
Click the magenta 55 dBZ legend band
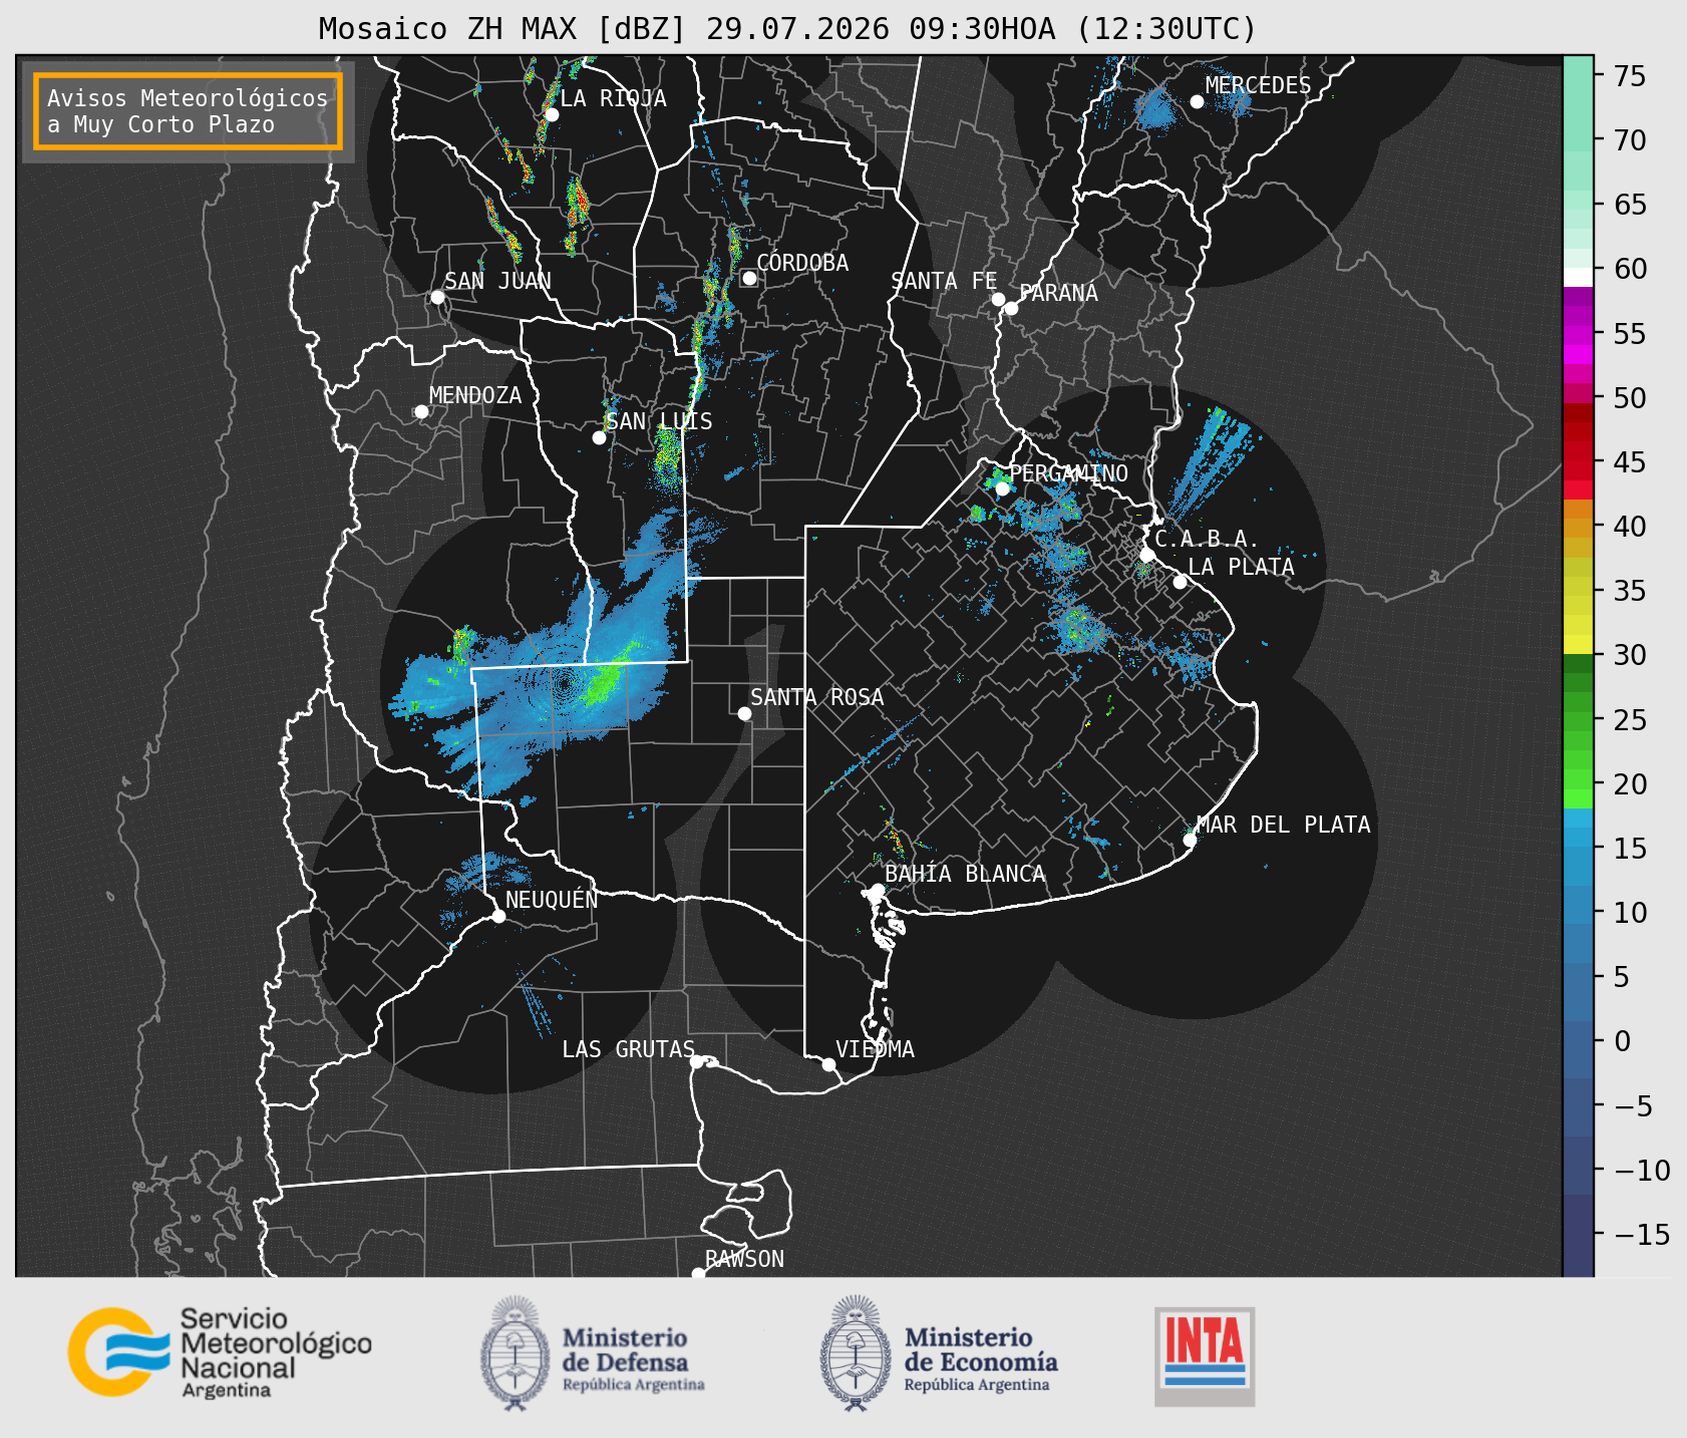[x=1577, y=334]
